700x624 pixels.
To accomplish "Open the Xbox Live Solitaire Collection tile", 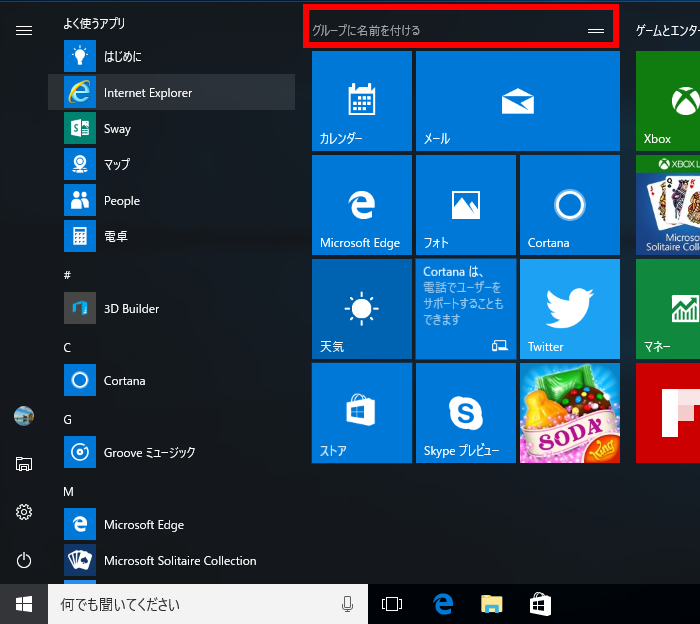I will [x=668, y=205].
